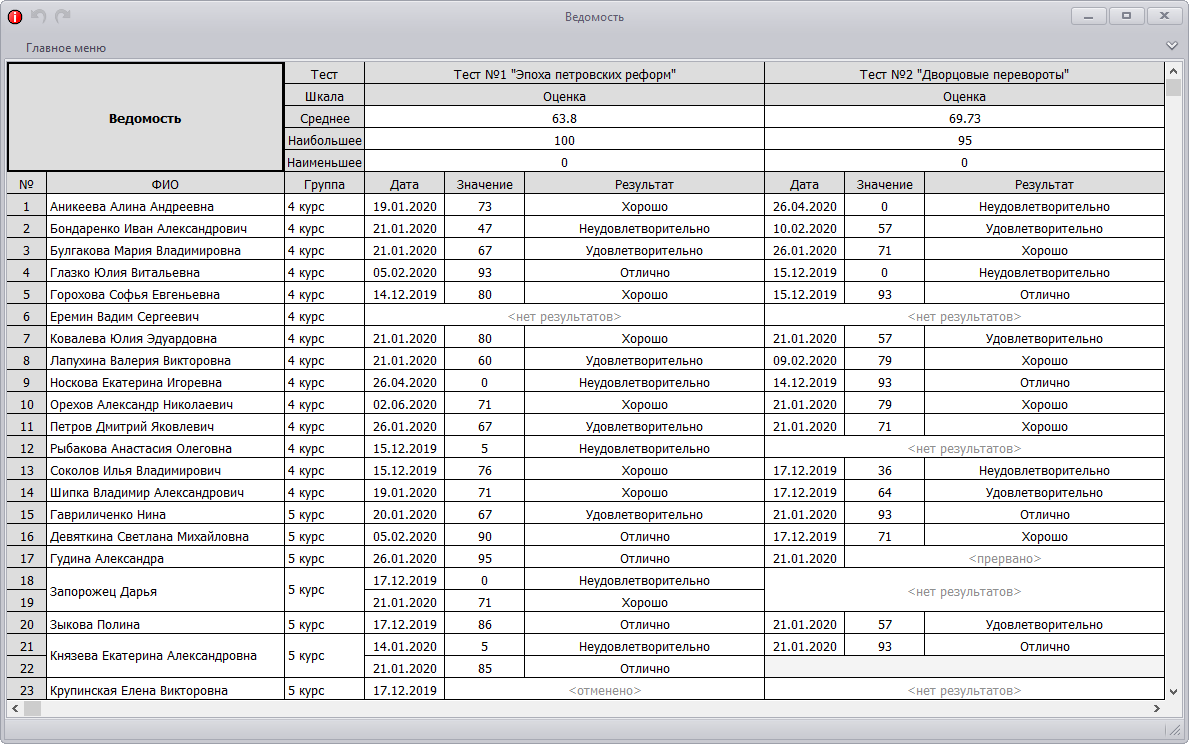Click the vertical scrollbar up arrow
1189x744 pixels.
pos(1173,71)
